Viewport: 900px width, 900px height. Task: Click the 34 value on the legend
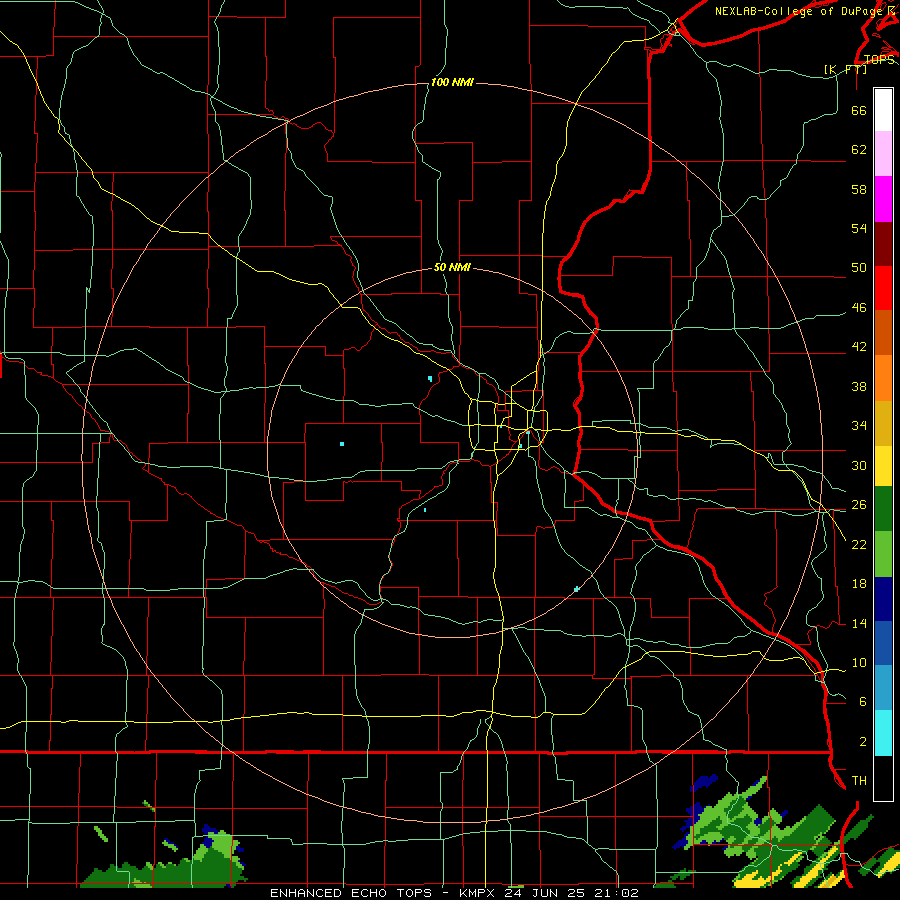coord(859,426)
